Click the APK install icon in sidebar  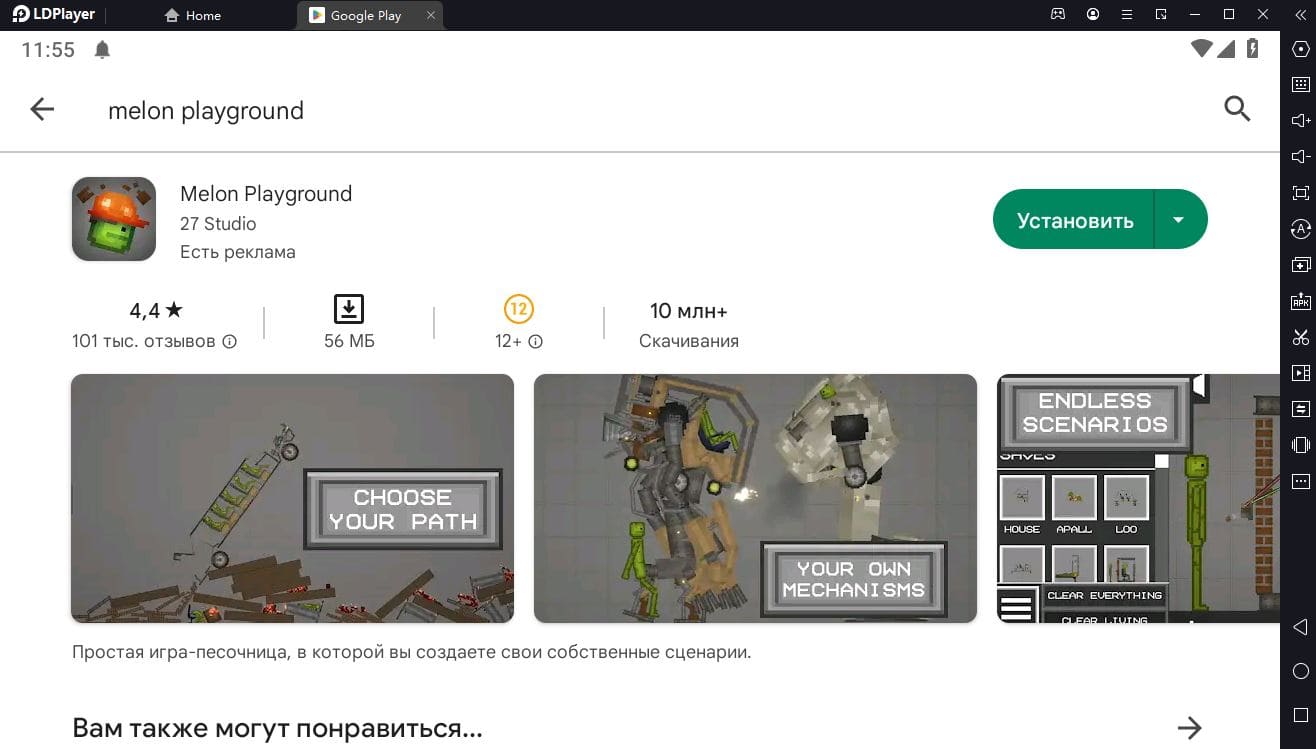[x=1300, y=301]
